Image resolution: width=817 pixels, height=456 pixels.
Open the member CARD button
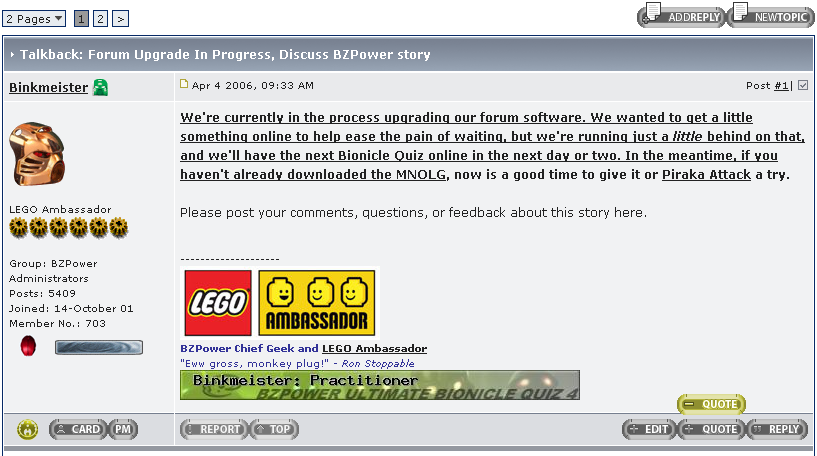coord(78,429)
